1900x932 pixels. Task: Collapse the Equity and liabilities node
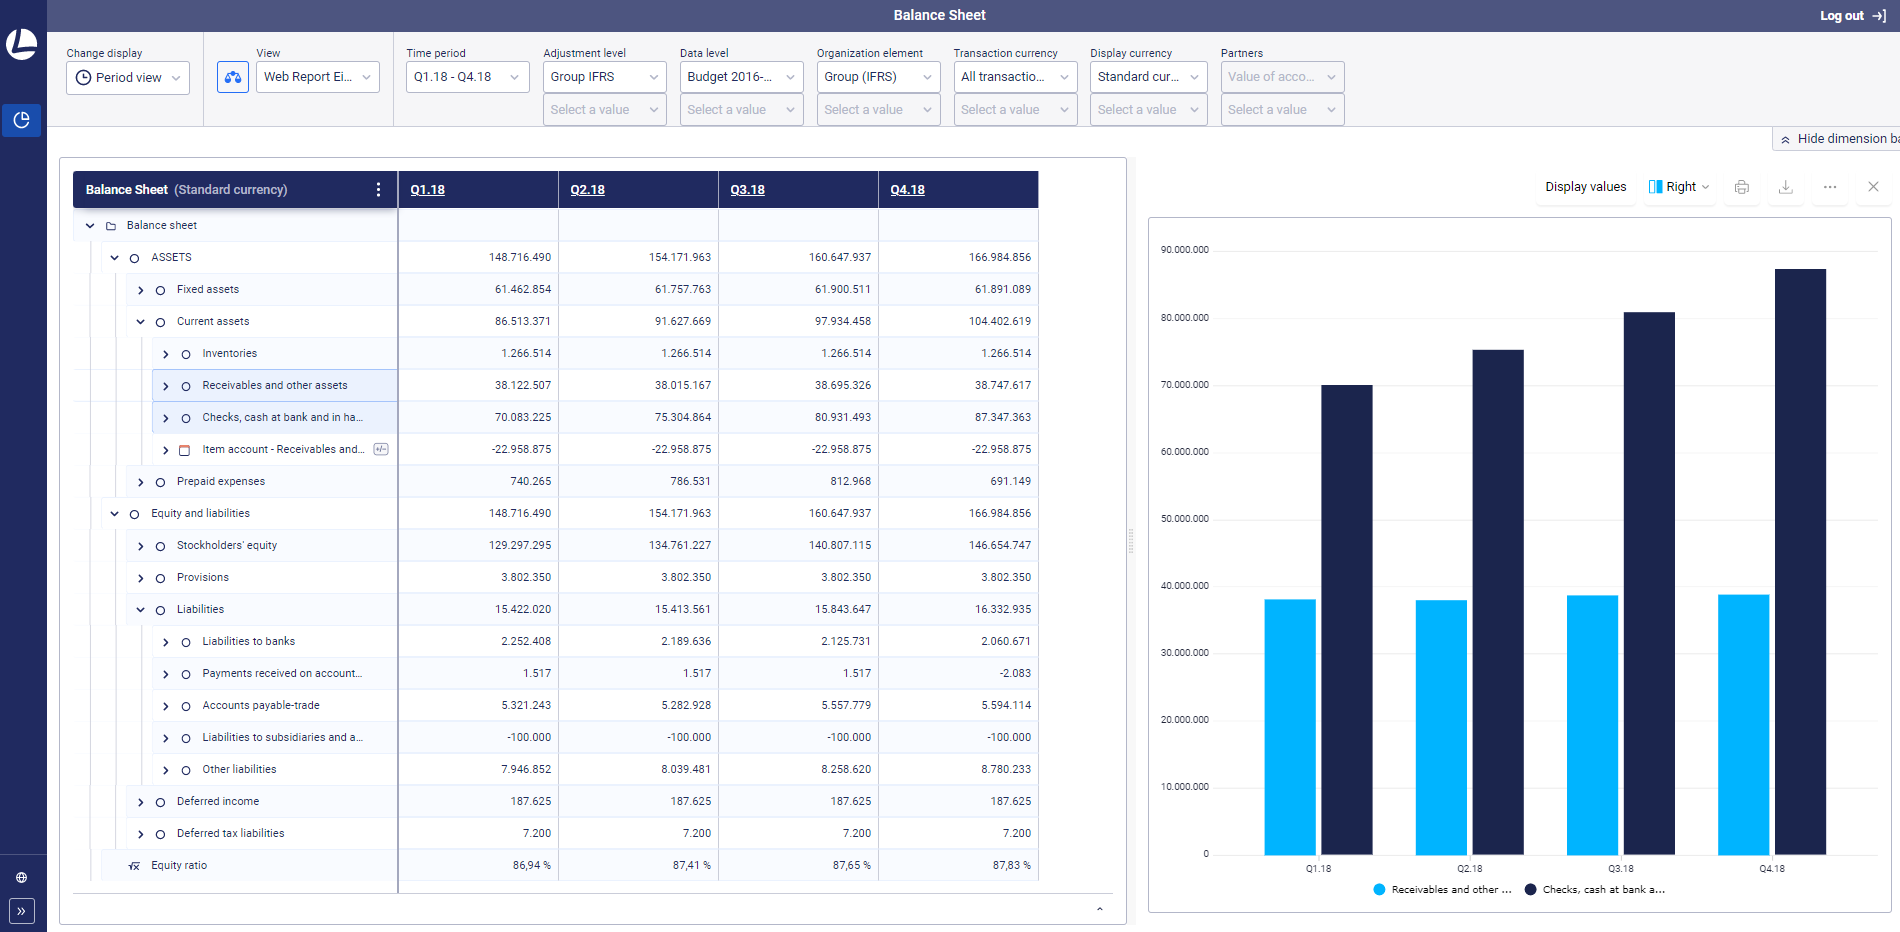(115, 514)
